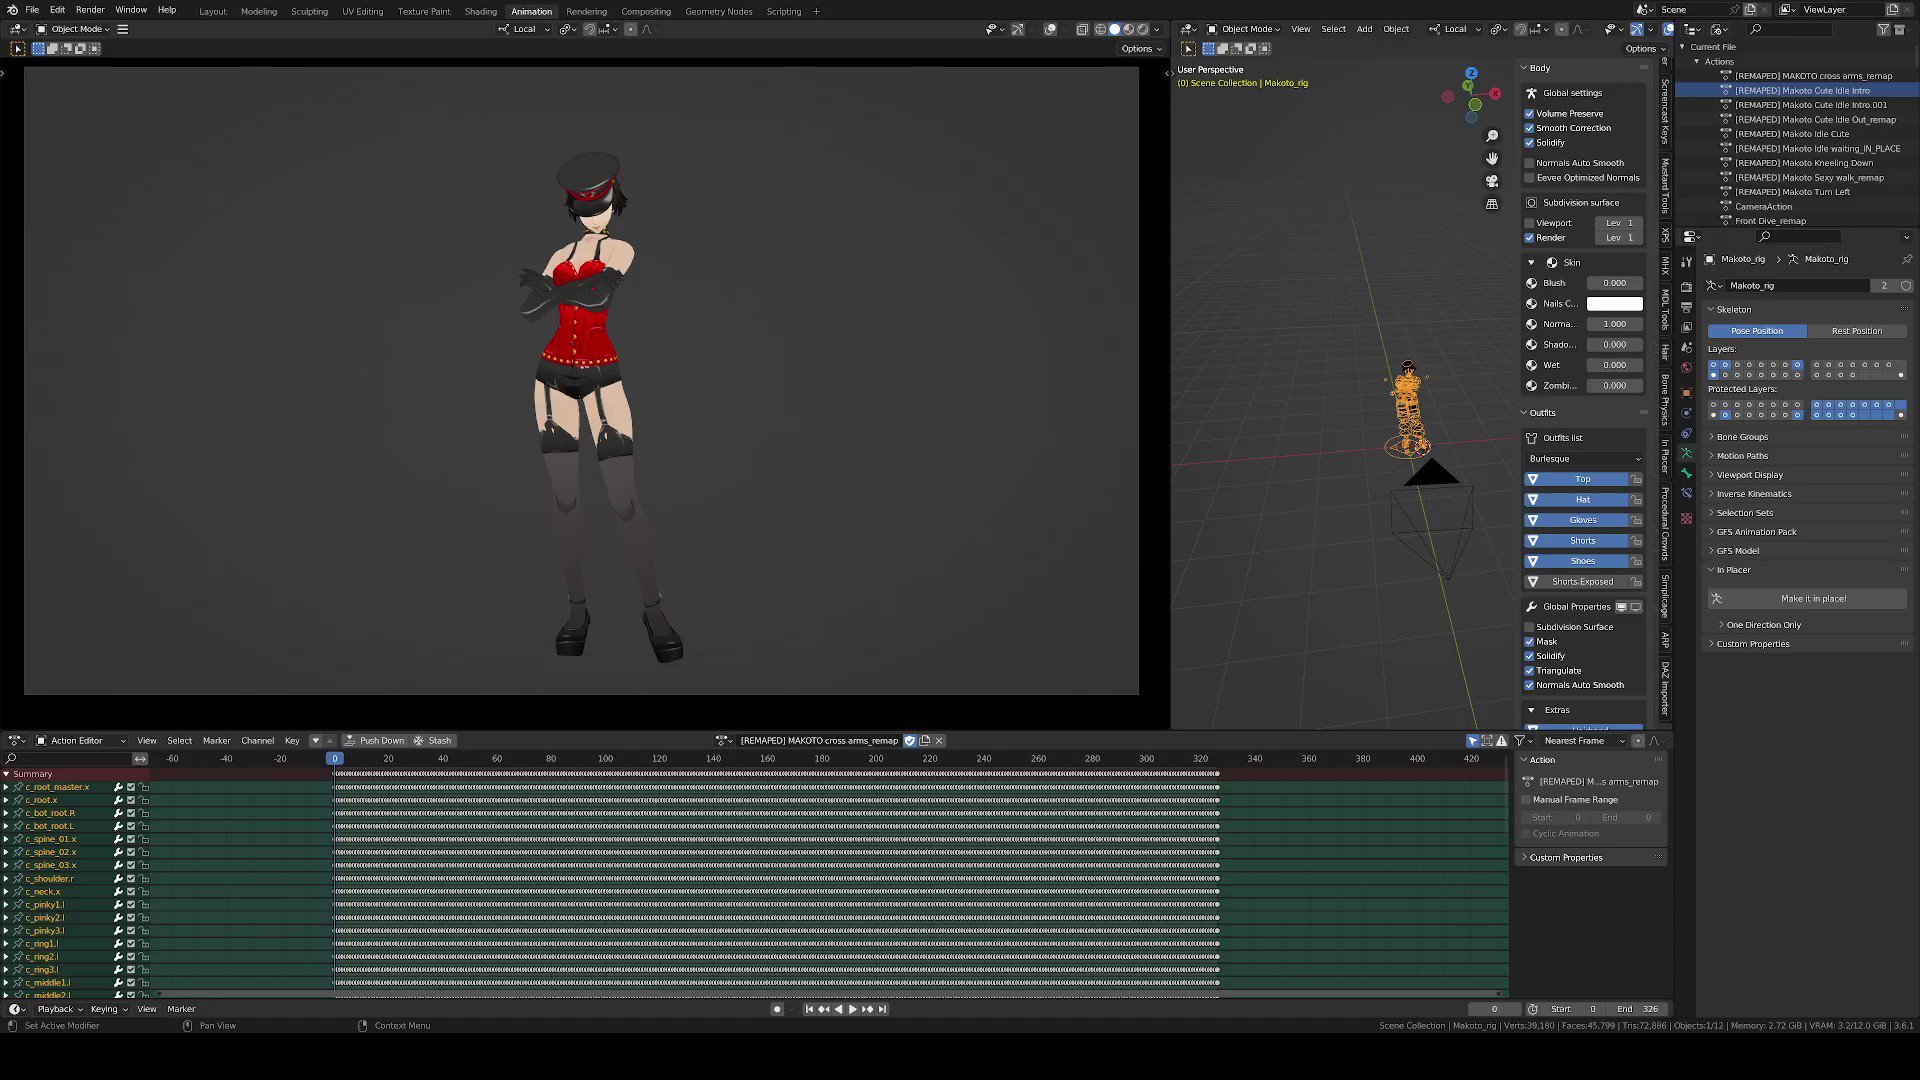1920x1080 pixels.
Task: Enable the Manual Frame Range checkbox
Action: 1526,799
